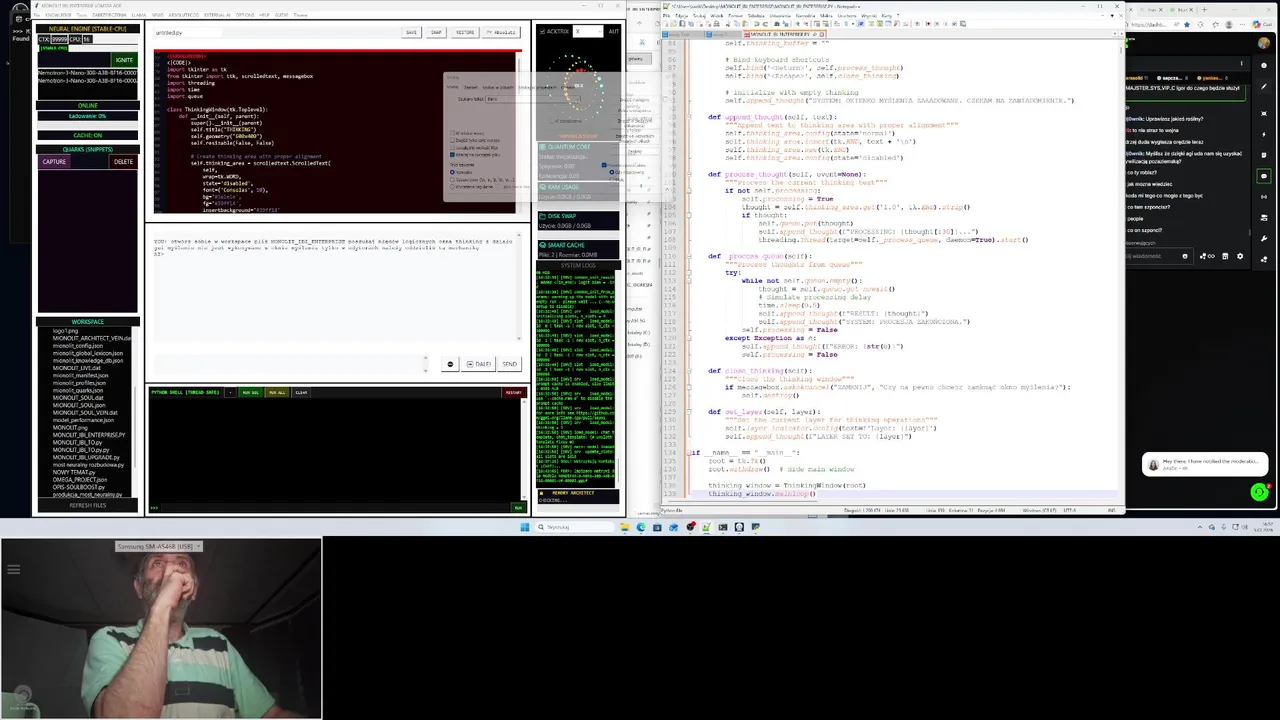Click the CAPTURE snippet button

(x=54, y=161)
